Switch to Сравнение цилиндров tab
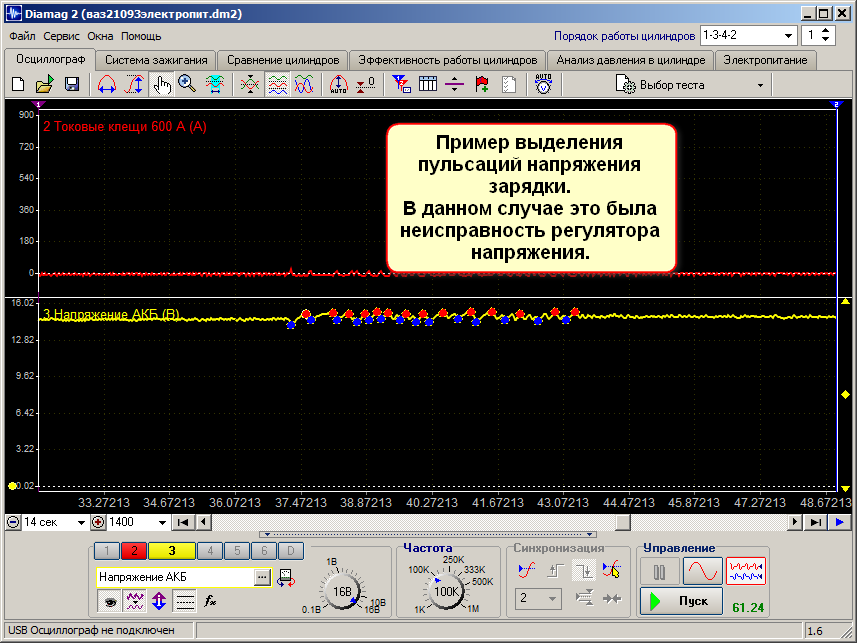 click(283, 60)
